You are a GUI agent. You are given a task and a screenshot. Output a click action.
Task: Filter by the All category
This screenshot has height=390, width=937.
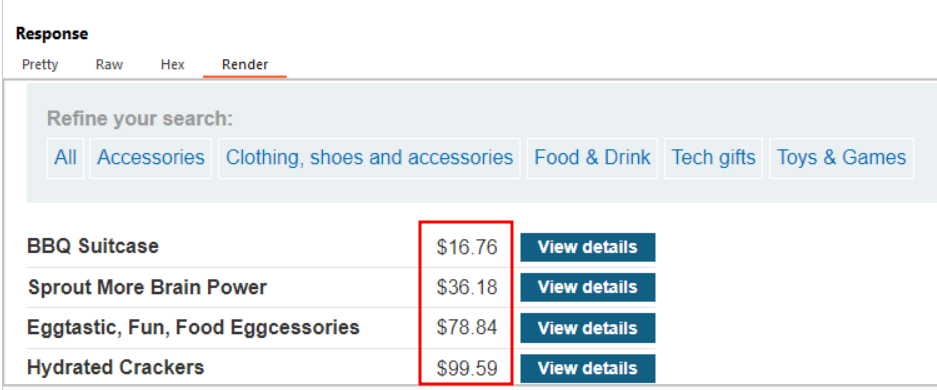(x=66, y=158)
